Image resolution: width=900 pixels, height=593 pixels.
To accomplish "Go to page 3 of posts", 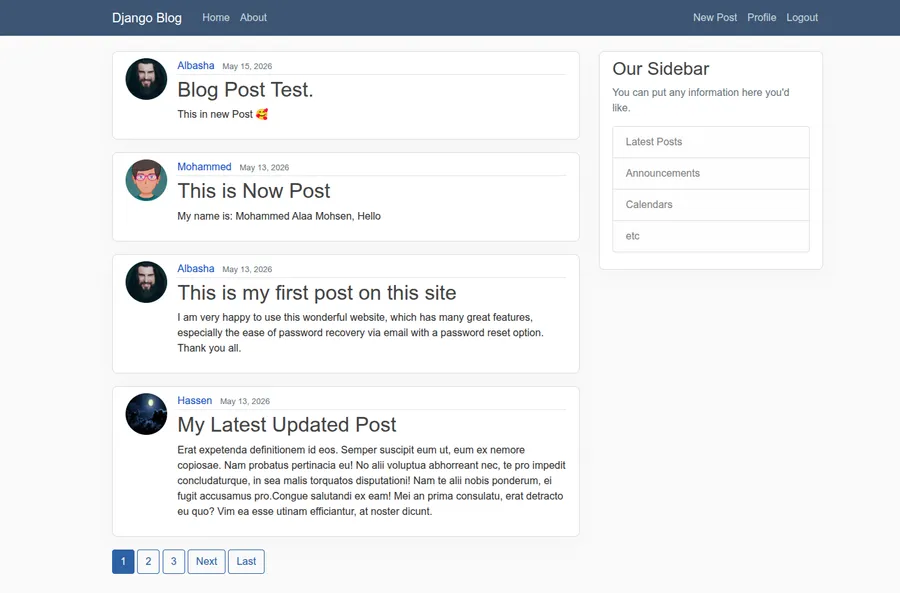I will [173, 561].
